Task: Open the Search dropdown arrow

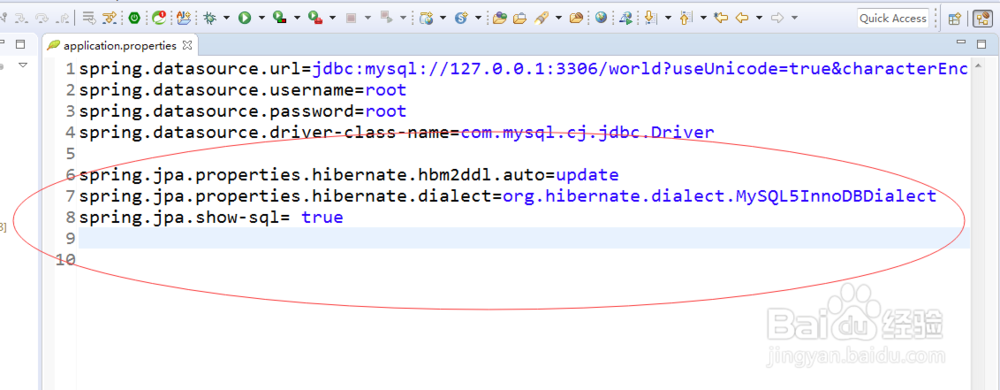Action: click(559, 18)
